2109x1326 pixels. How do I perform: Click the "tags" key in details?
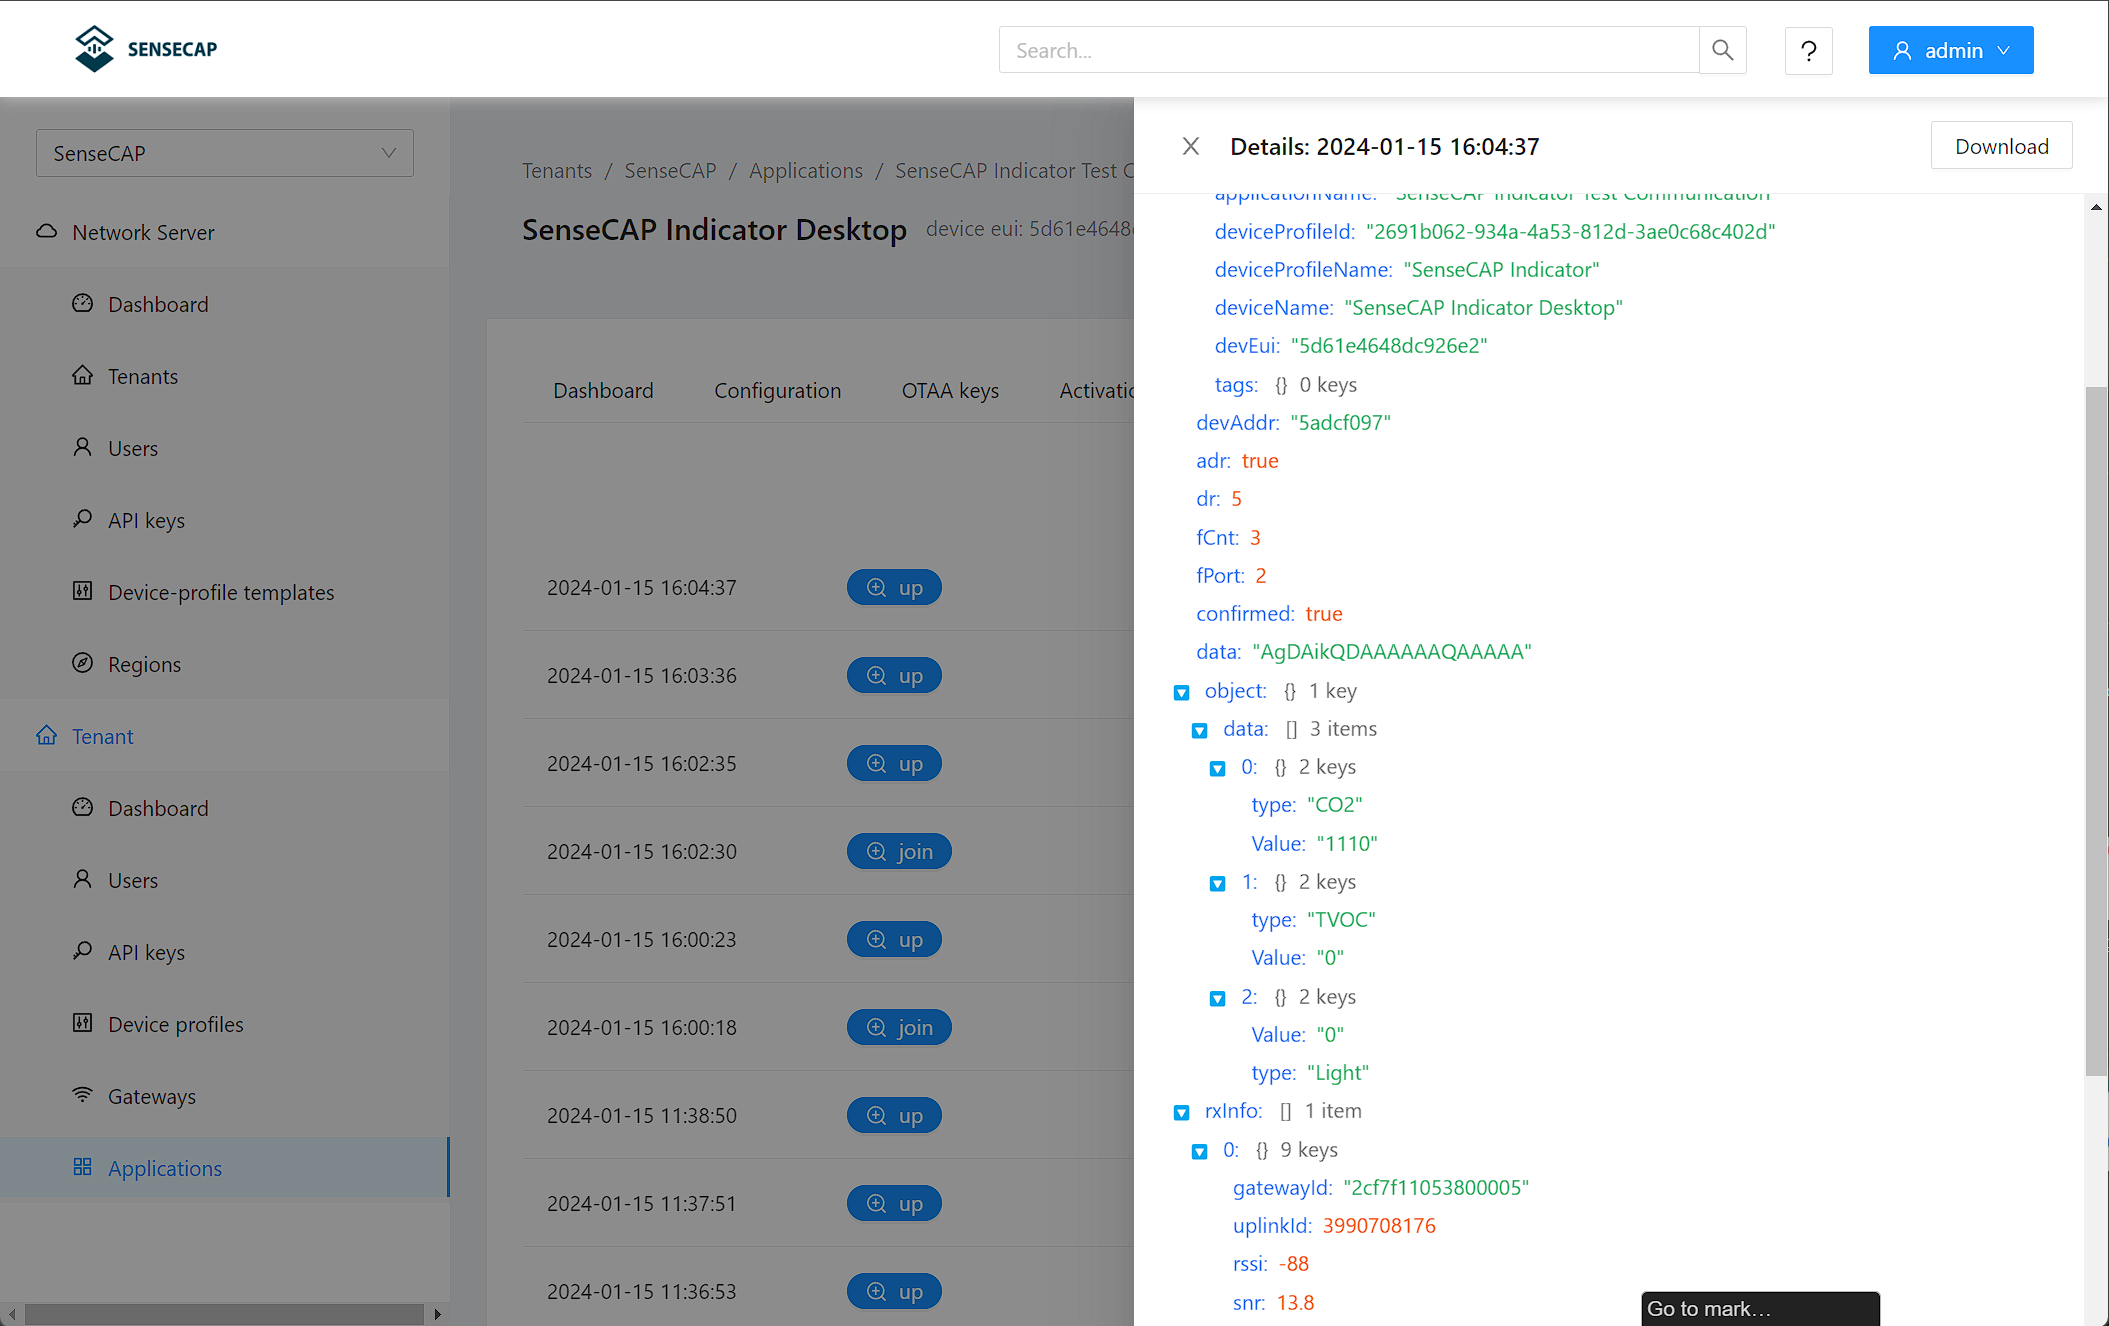coord(1236,384)
